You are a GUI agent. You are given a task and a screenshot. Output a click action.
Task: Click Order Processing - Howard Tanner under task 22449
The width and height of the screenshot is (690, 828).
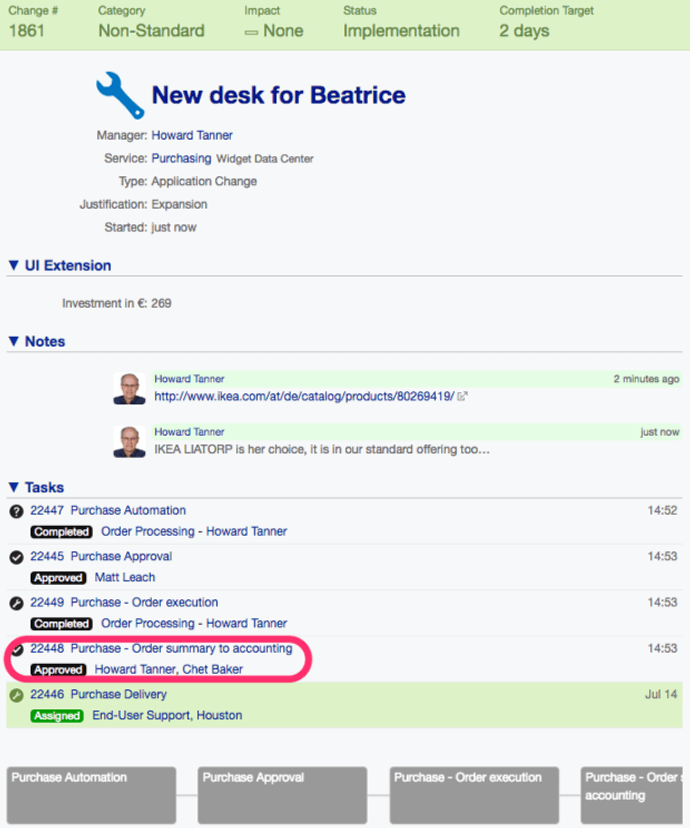tap(194, 623)
